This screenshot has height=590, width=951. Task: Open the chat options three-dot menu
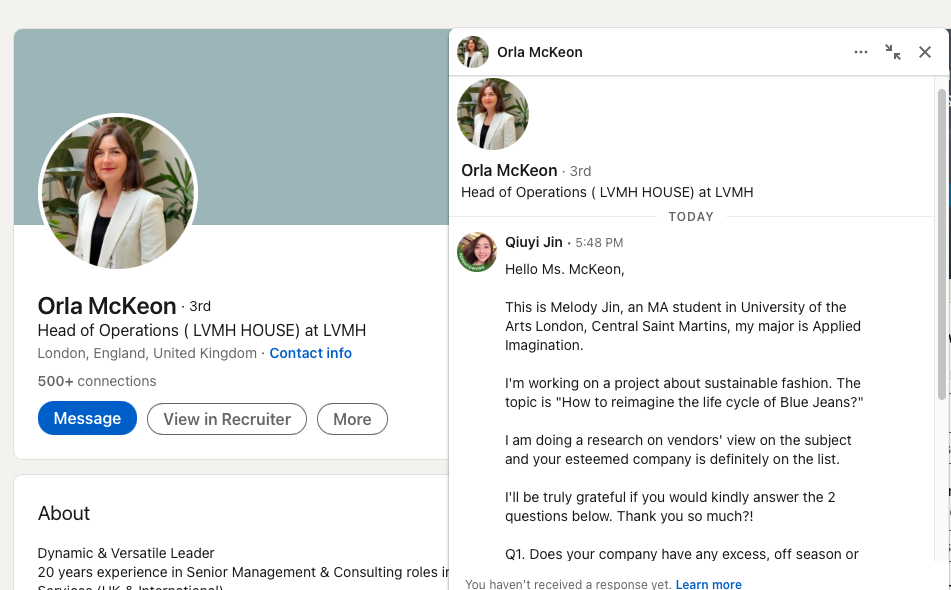[x=860, y=52]
